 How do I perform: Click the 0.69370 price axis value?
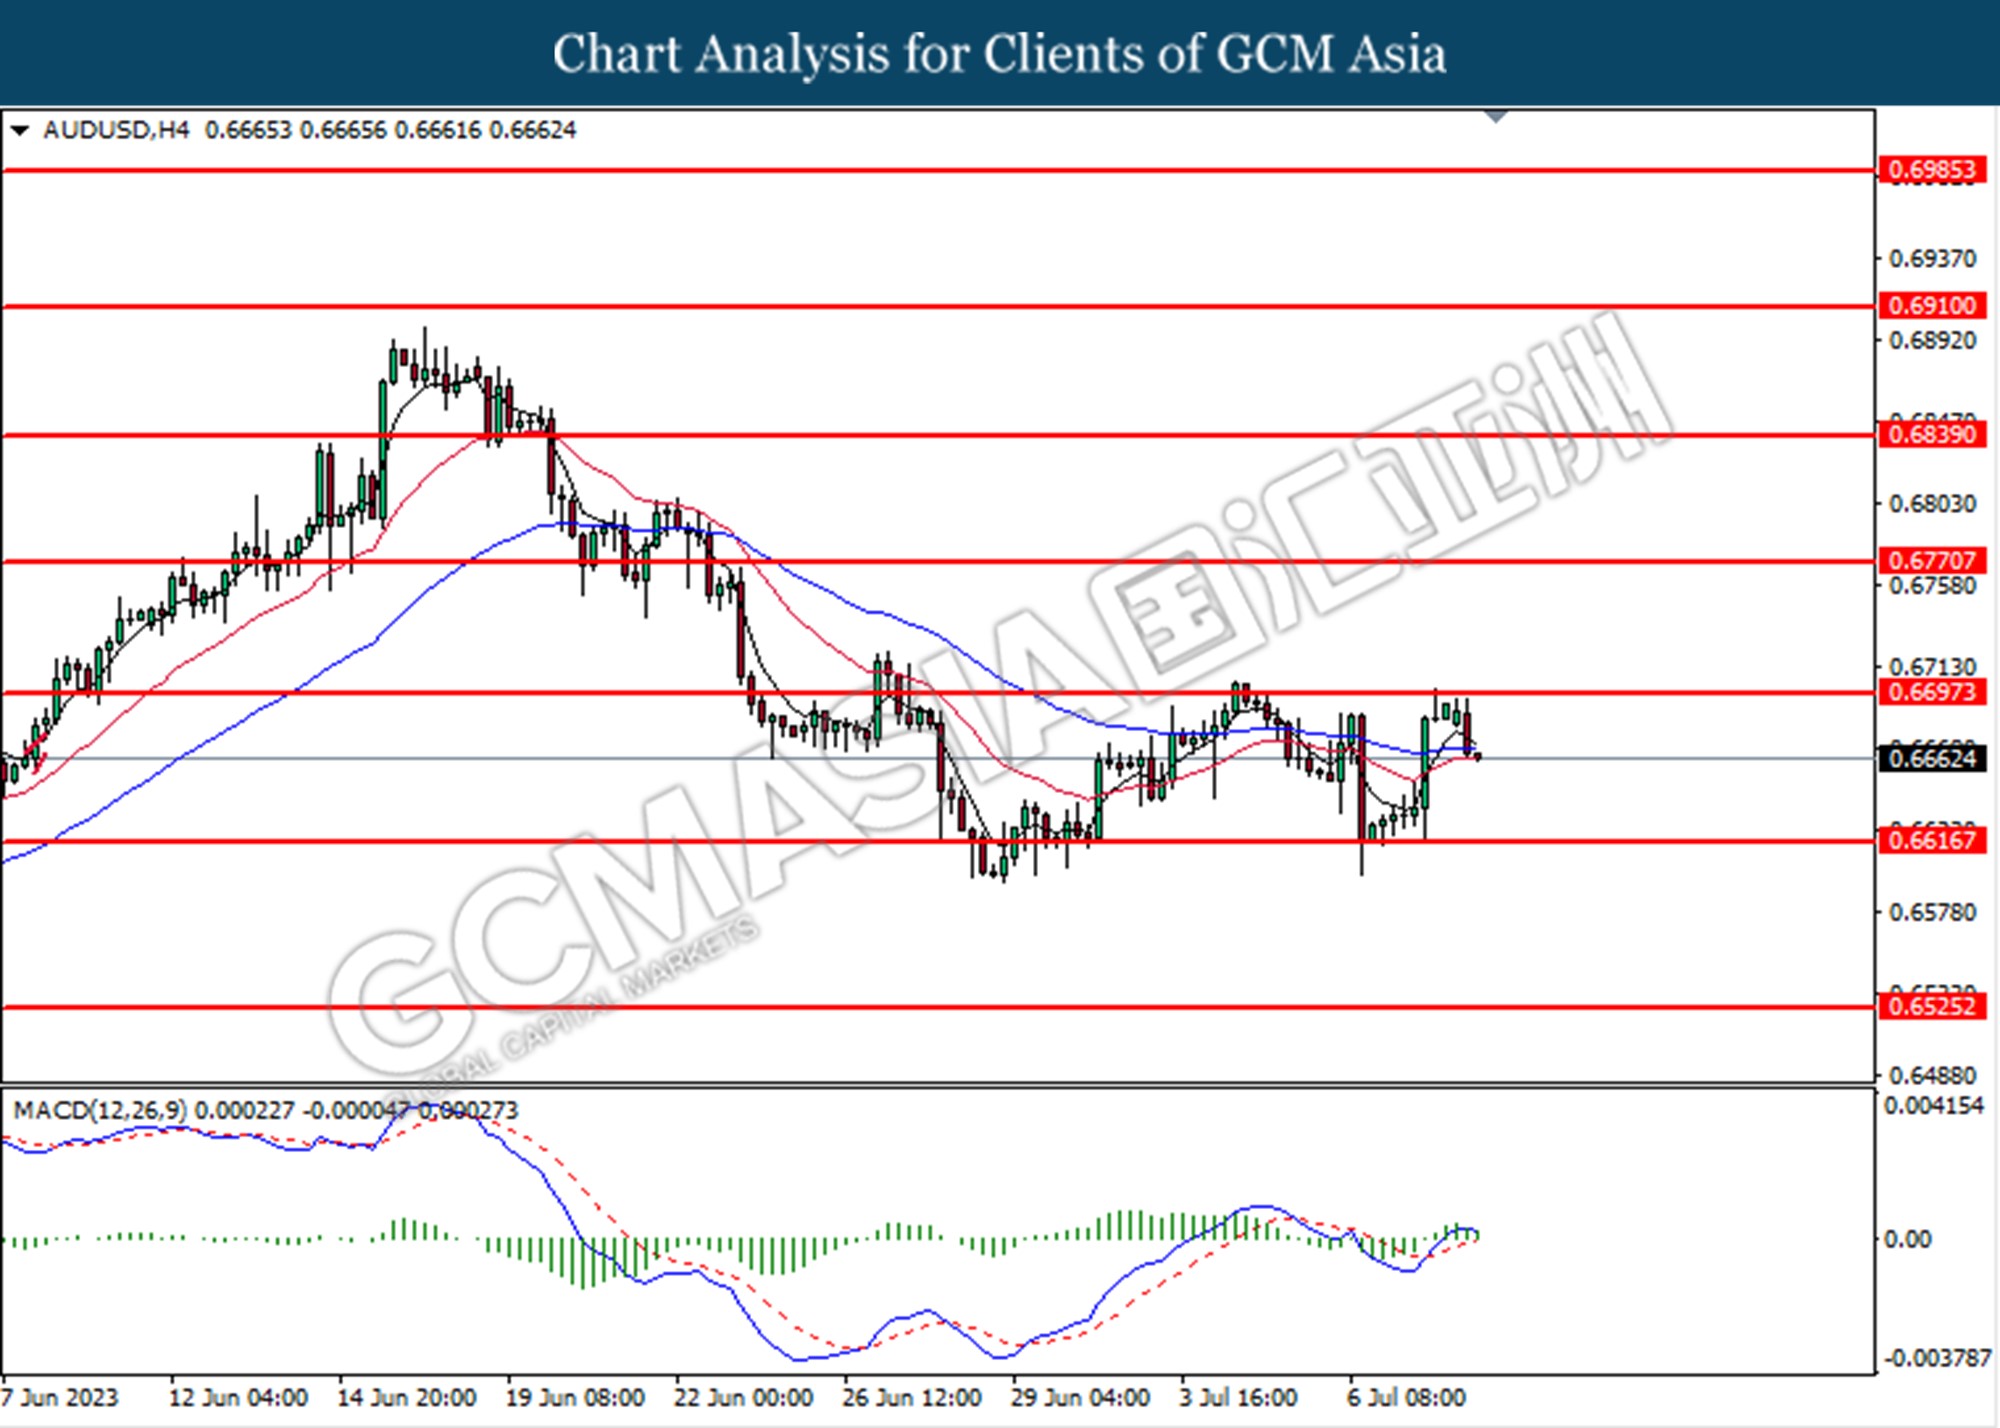(x=1932, y=259)
